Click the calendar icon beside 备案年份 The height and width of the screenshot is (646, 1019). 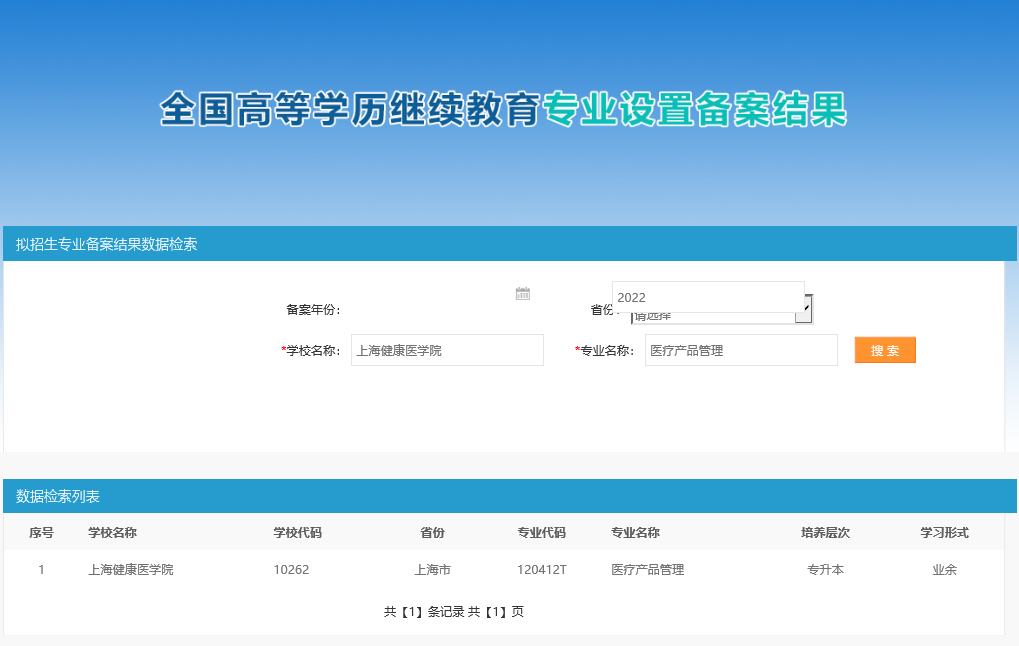coord(522,293)
